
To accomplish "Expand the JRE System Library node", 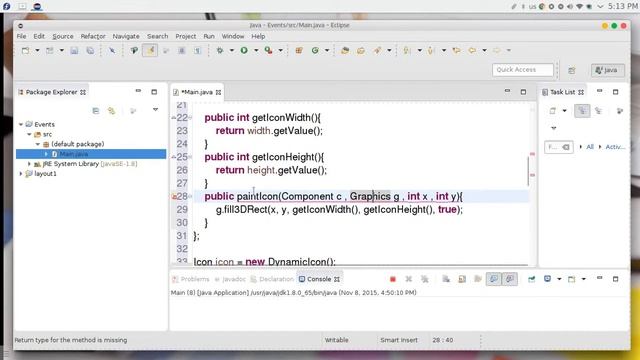I will click(29, 164).
